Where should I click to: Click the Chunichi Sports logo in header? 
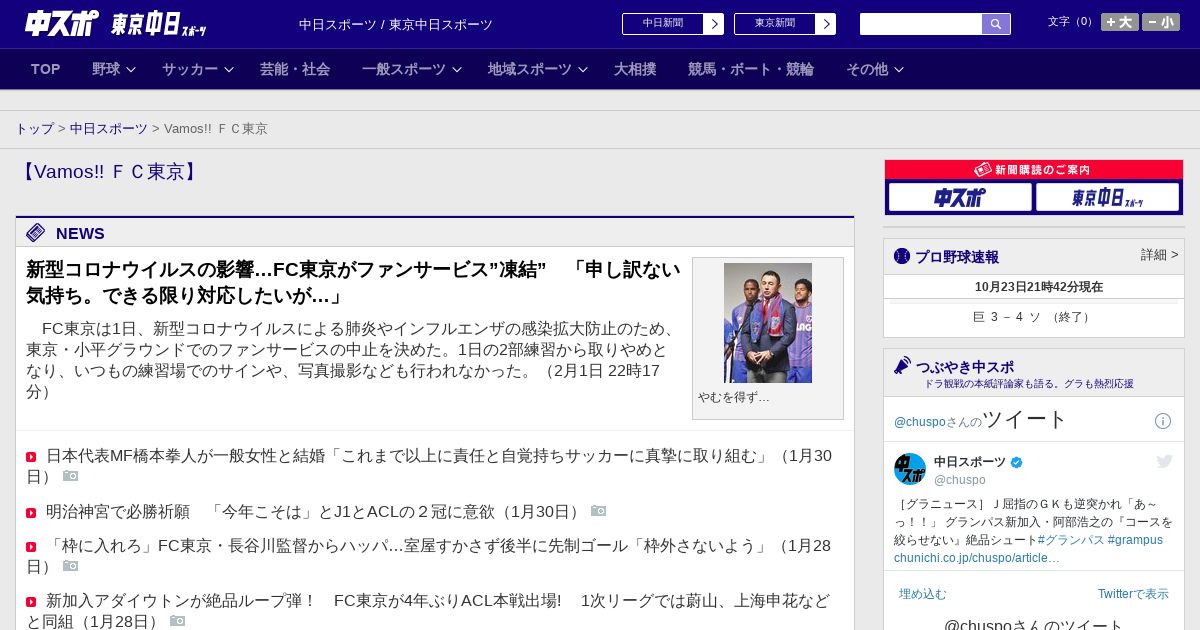coord(62,23)
